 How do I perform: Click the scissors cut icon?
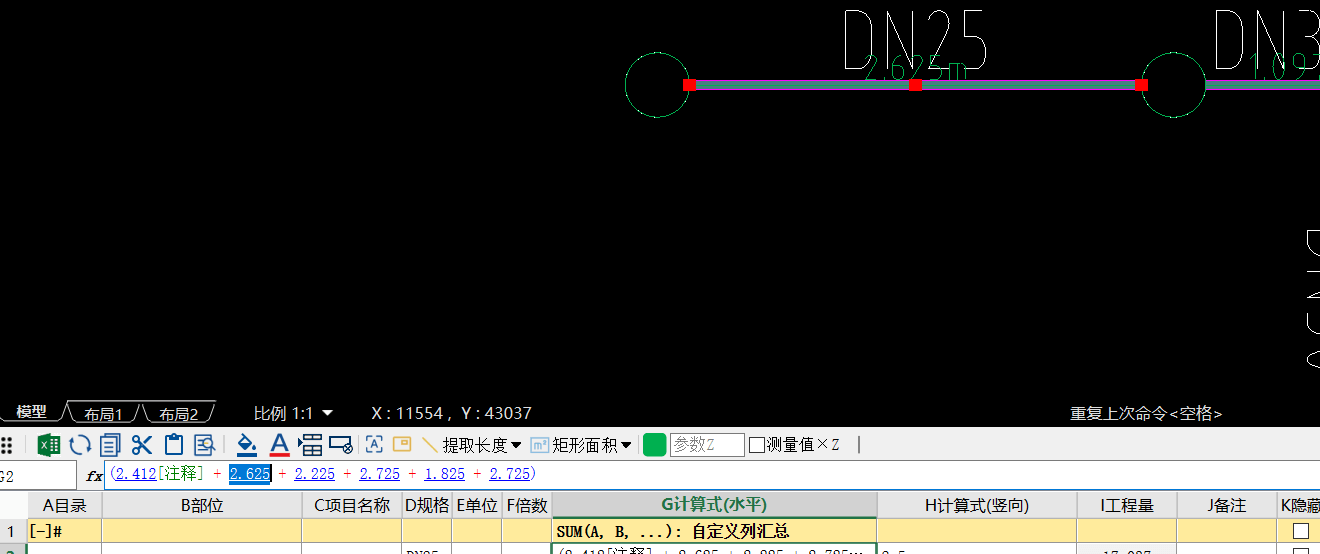tap(142, 445)
